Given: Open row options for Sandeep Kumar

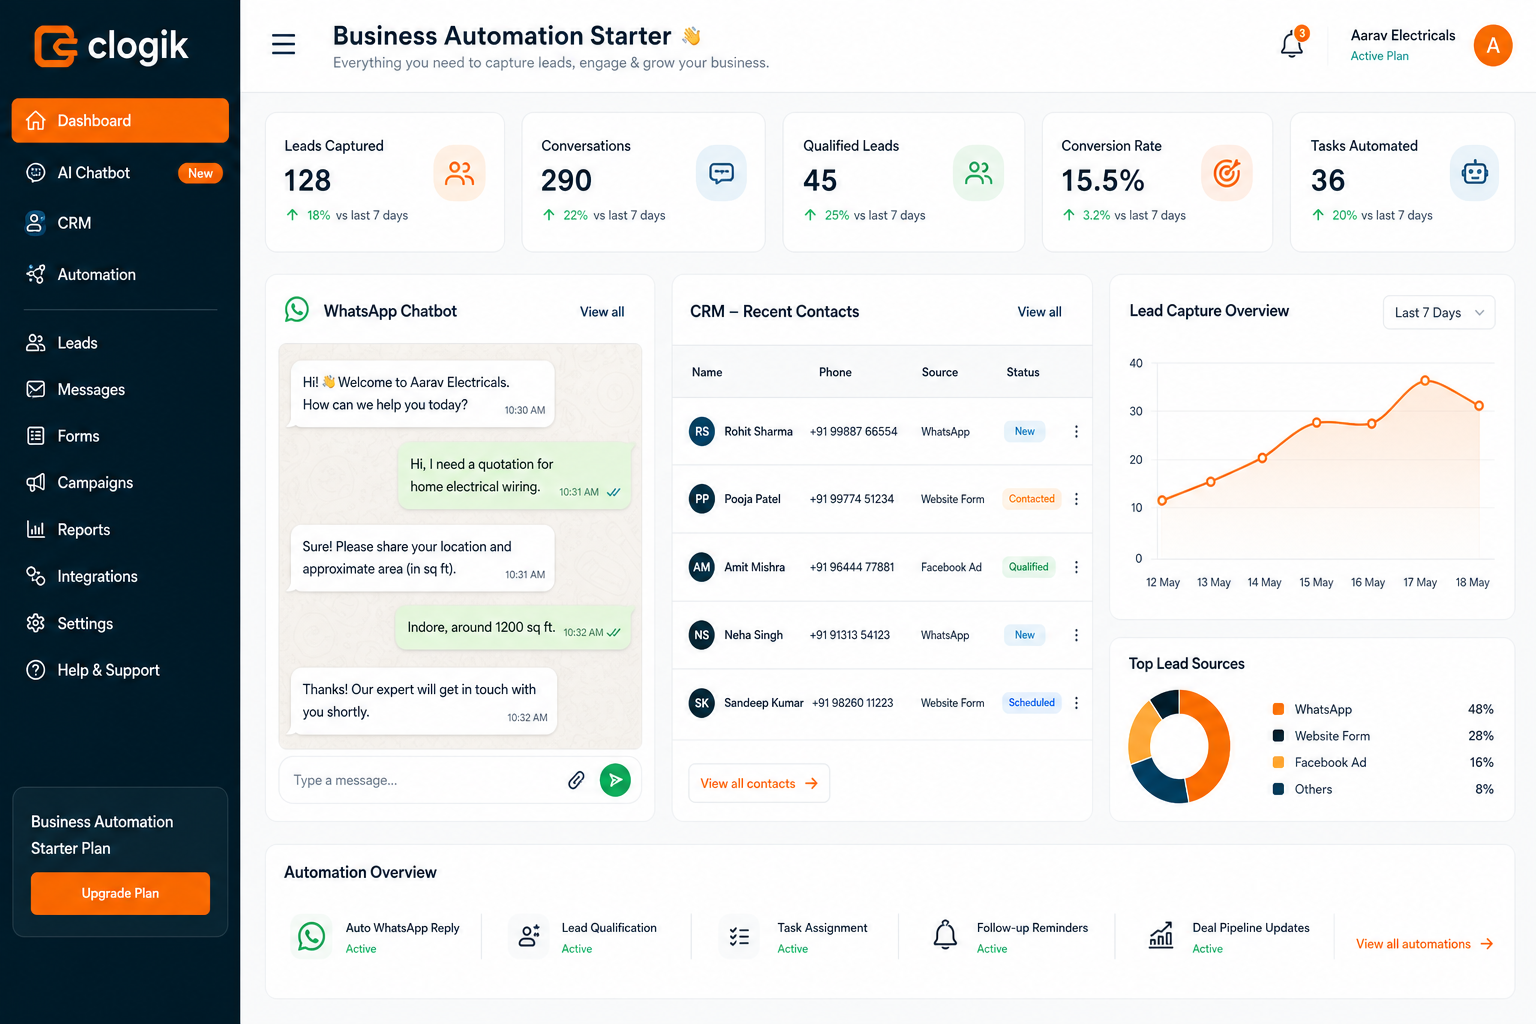Looking at the screenshot, I should click(x=1076, y=703).
